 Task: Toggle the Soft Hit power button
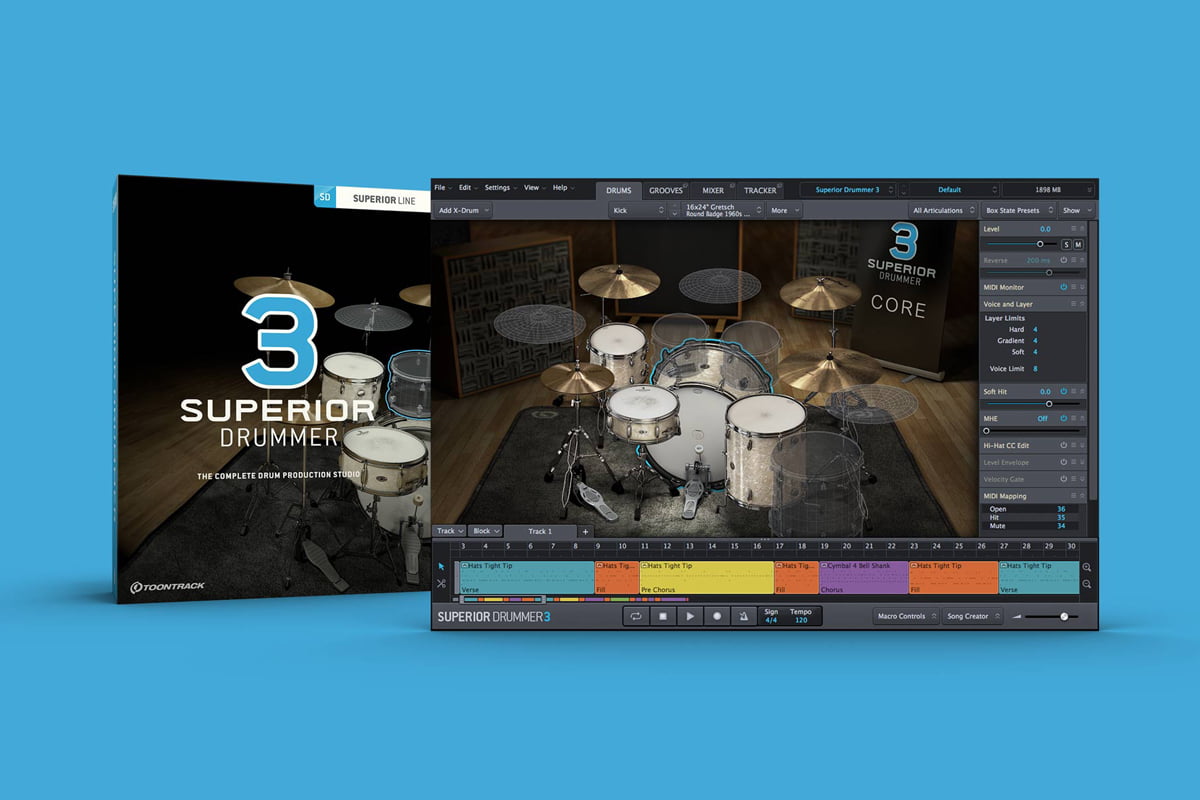click(1063, 391)
